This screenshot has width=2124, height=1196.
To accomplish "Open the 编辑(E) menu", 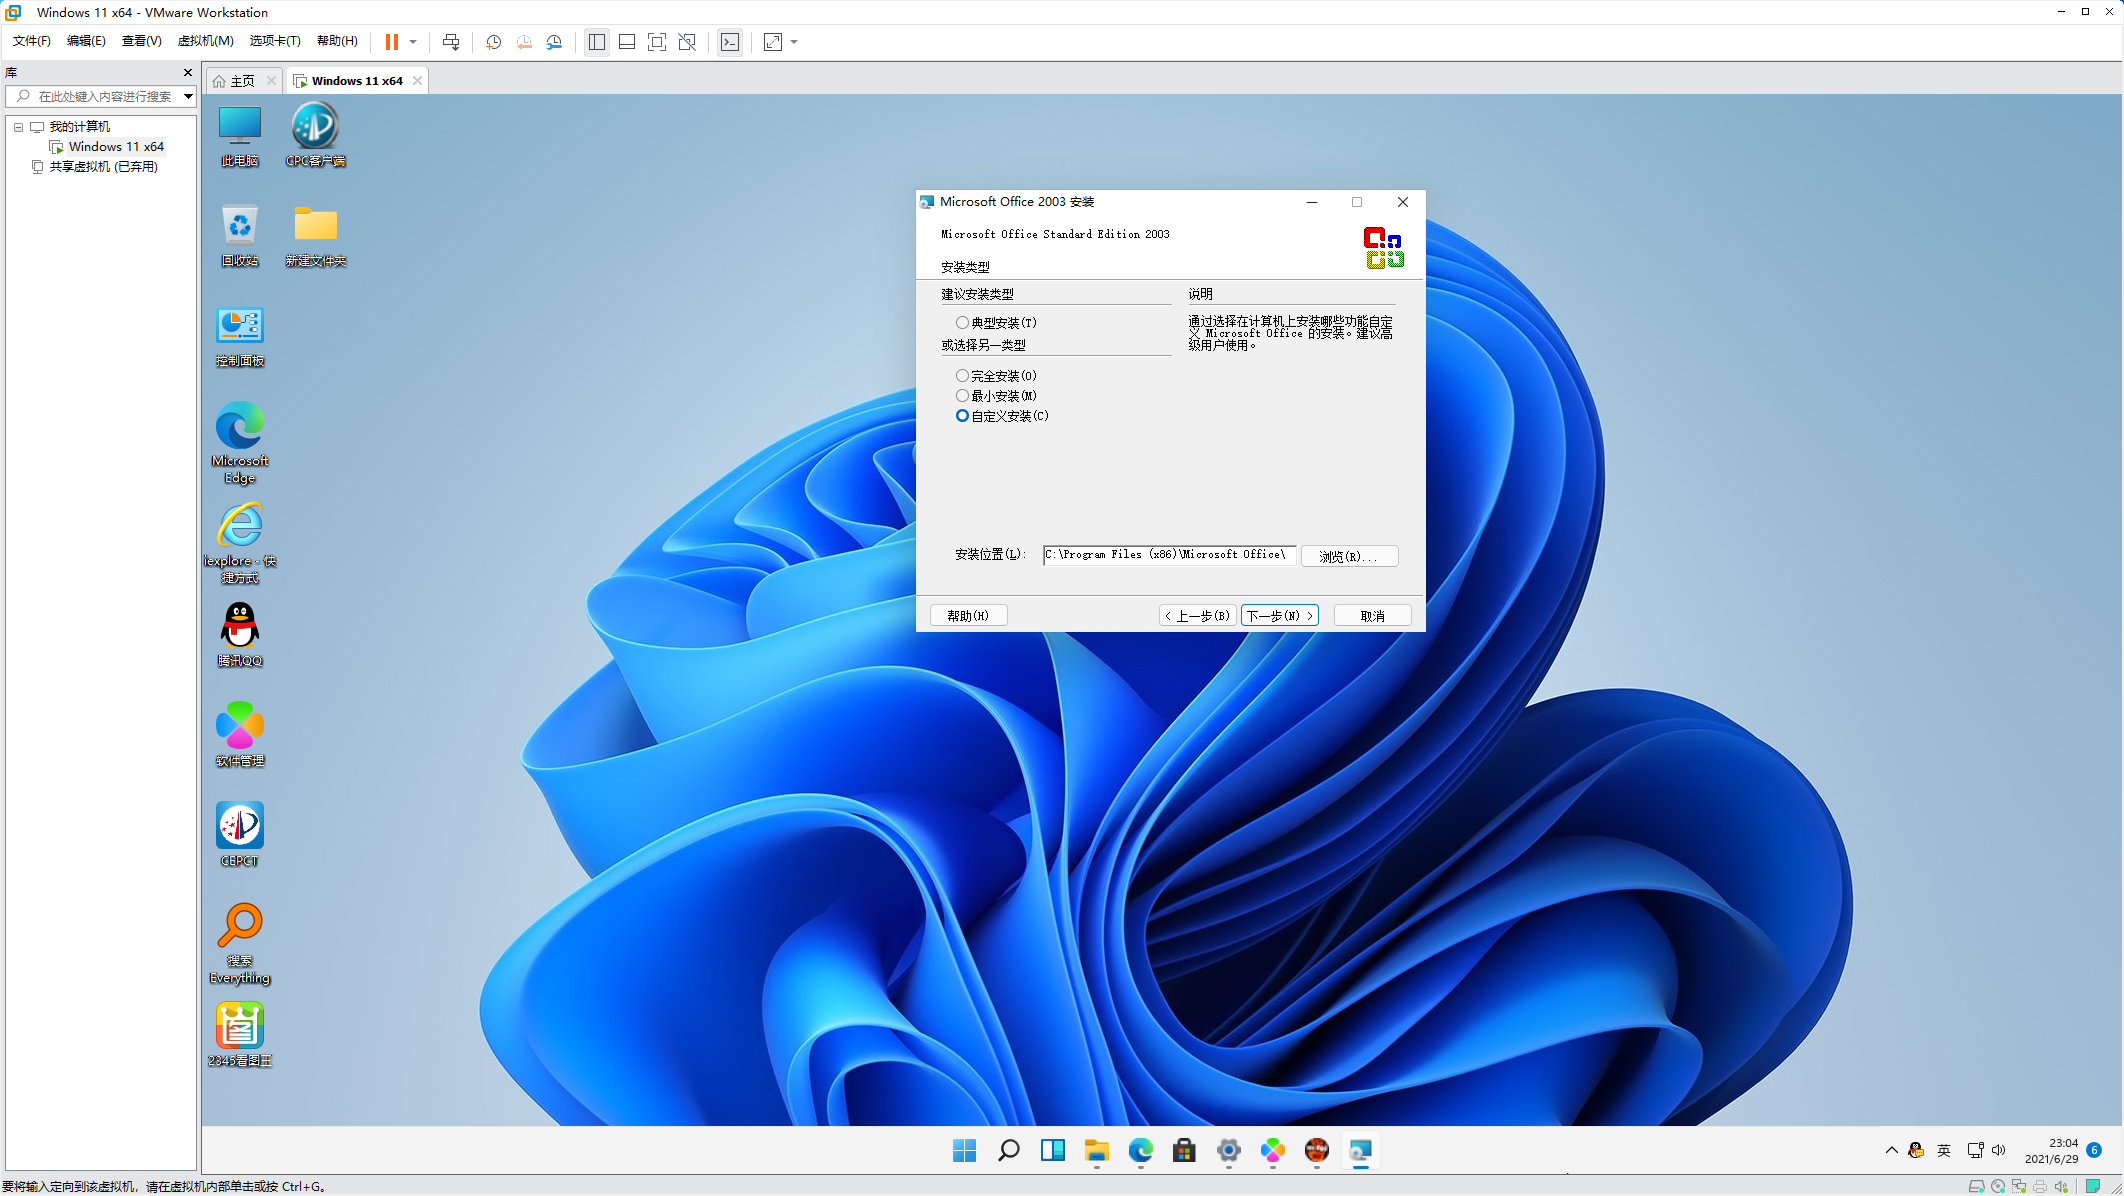I will point(86,41).
